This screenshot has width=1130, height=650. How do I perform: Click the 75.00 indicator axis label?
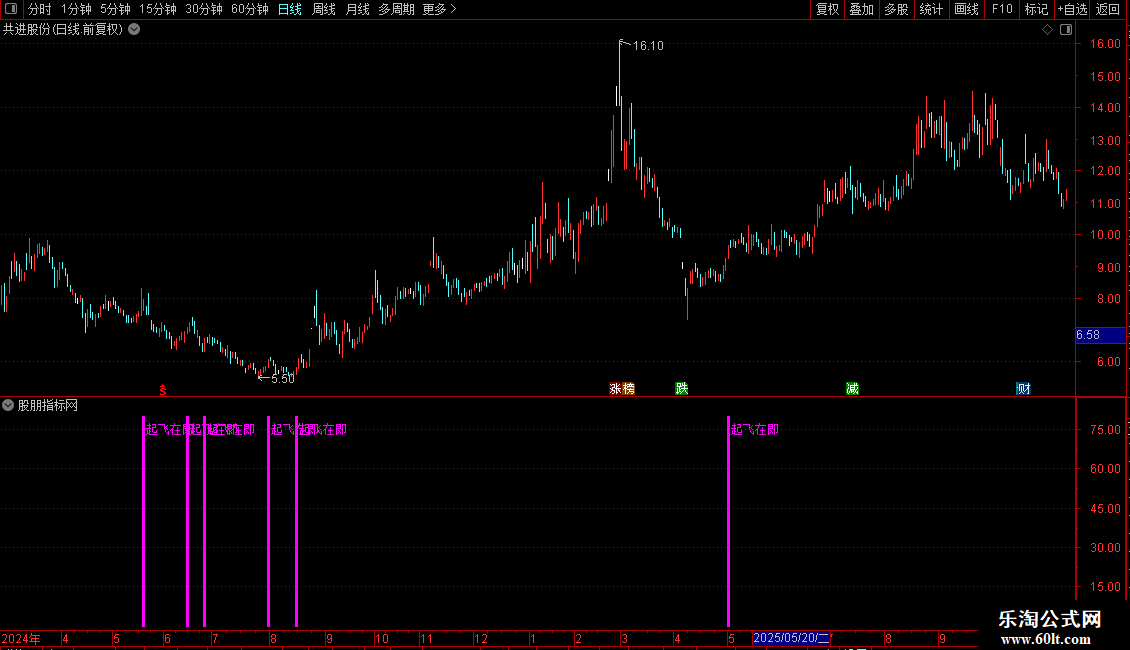(1105, 429)
